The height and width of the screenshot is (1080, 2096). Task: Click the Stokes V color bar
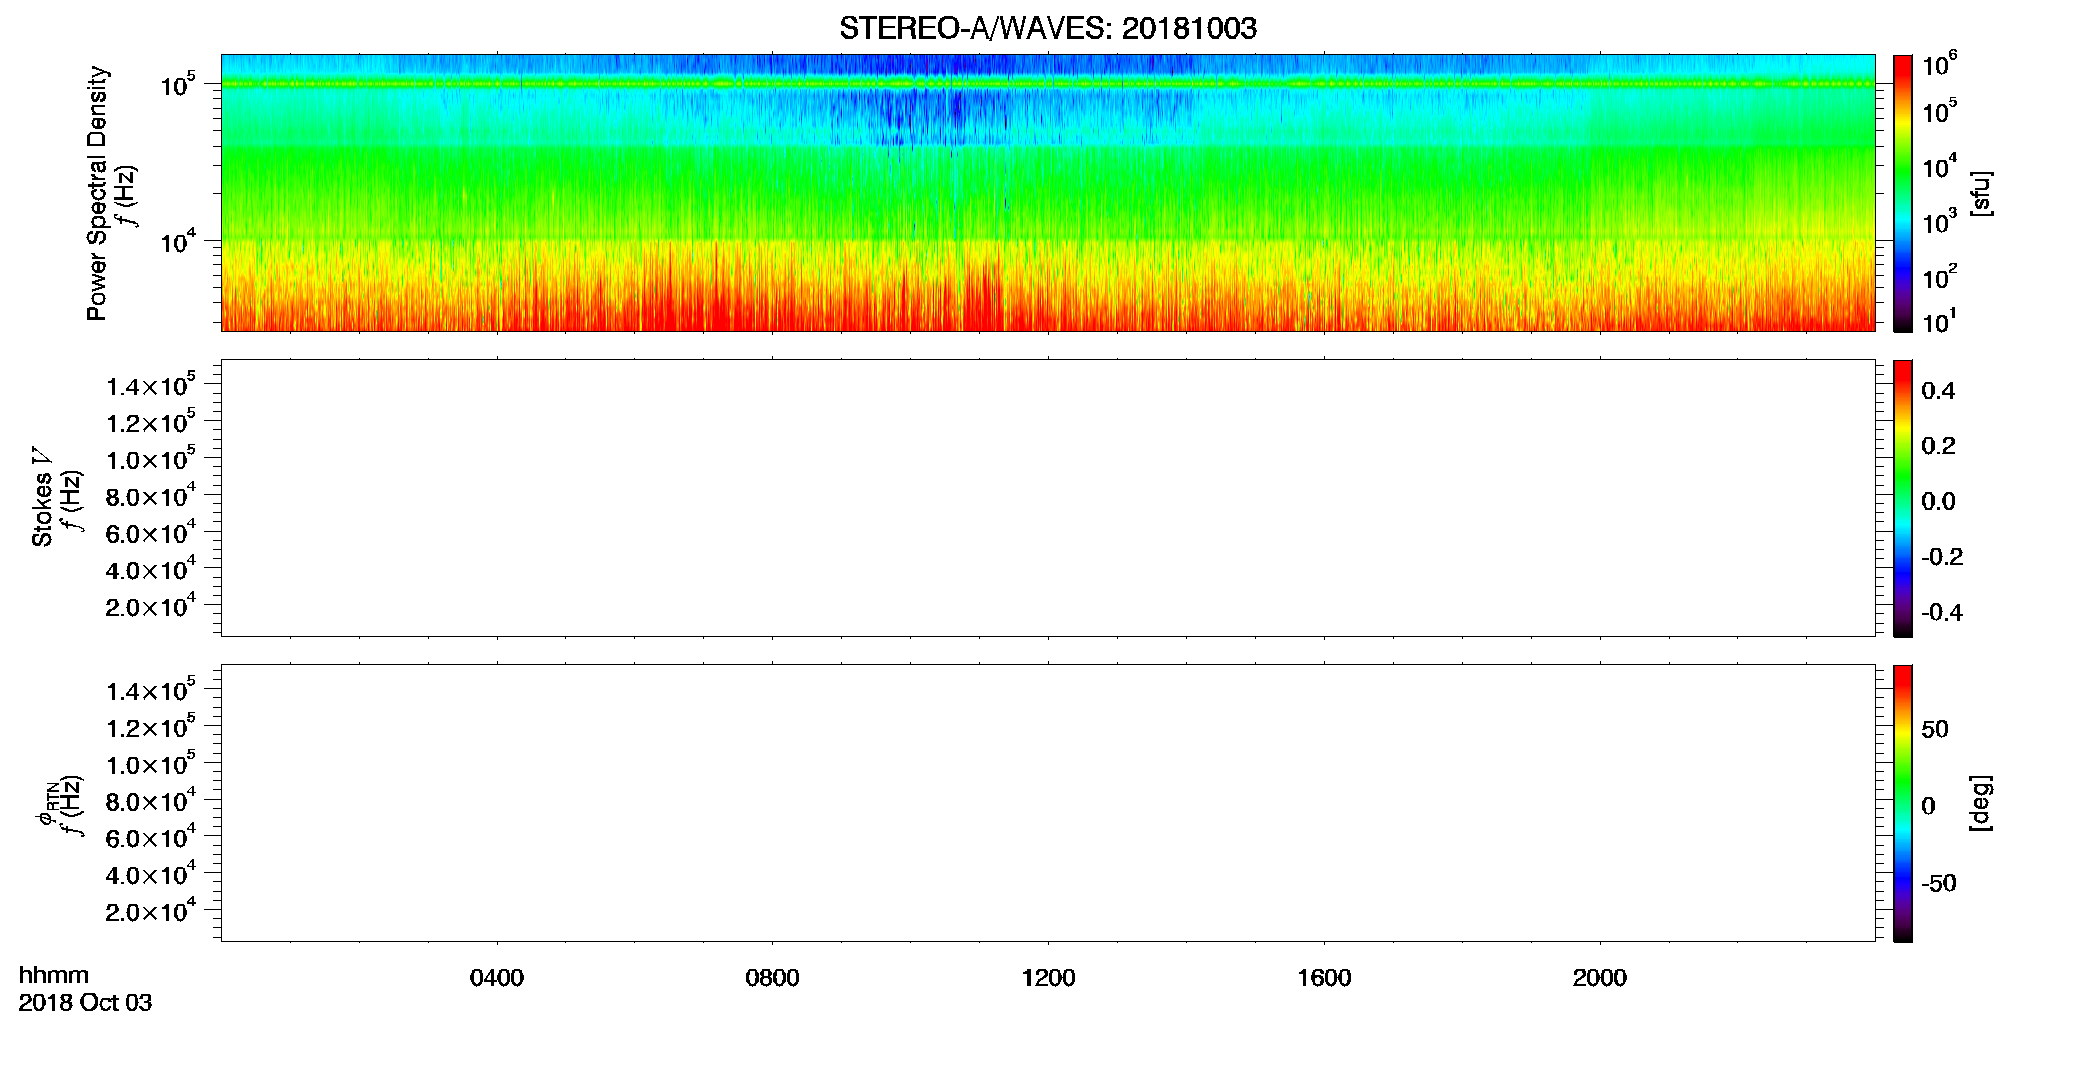[x=1903, y=498]
